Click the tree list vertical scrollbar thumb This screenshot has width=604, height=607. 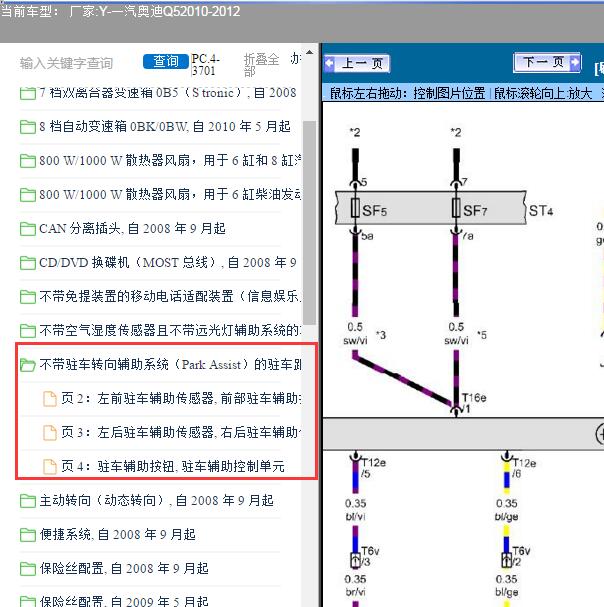(309, 223)
